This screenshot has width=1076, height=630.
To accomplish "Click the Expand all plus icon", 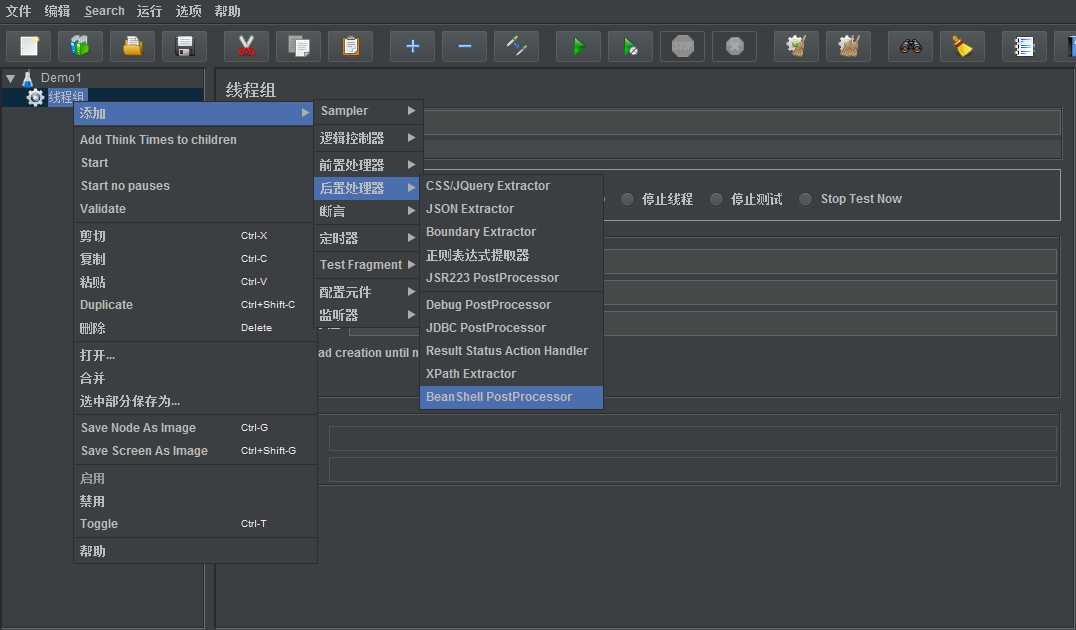I will pyautogui.click(x=412, y=46).
